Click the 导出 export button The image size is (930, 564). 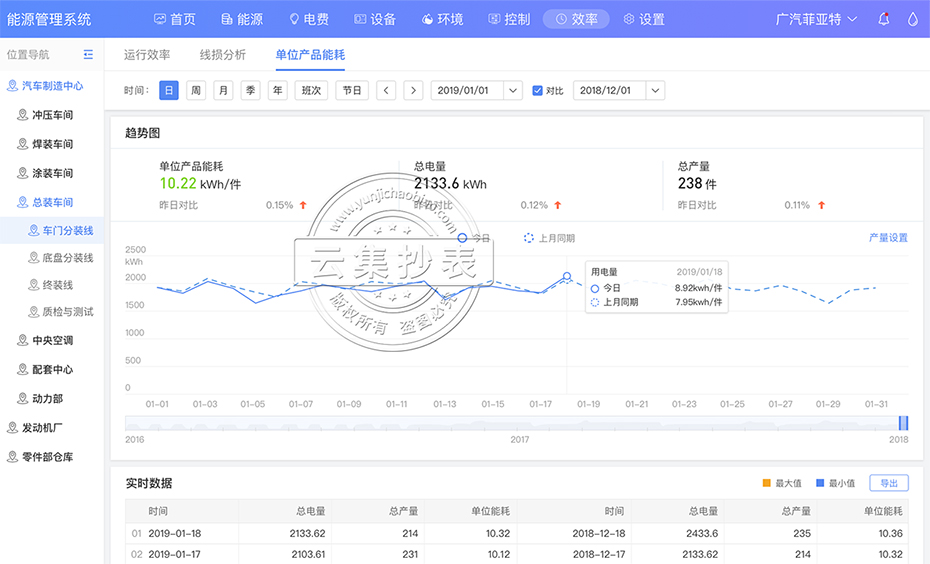tap(888, 483)
